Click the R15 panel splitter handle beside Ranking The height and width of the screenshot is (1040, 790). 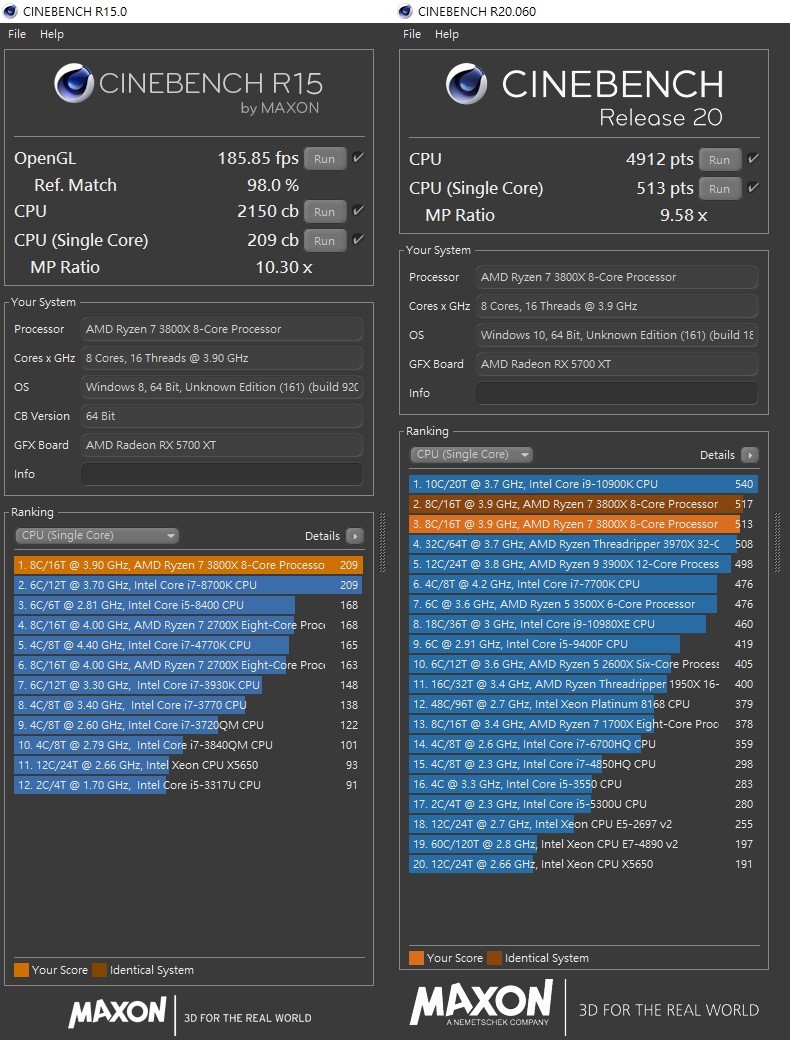(382, 542)
